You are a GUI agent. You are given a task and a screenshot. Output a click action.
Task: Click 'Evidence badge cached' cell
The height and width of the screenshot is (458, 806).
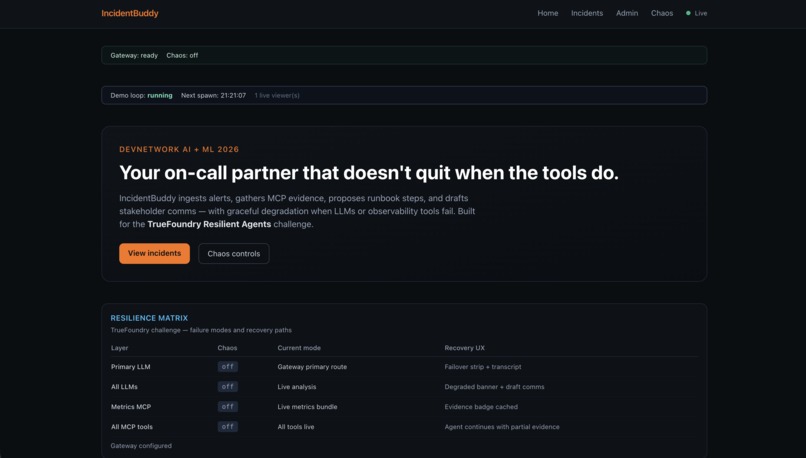pyautogui.click(x=481, y=407)
